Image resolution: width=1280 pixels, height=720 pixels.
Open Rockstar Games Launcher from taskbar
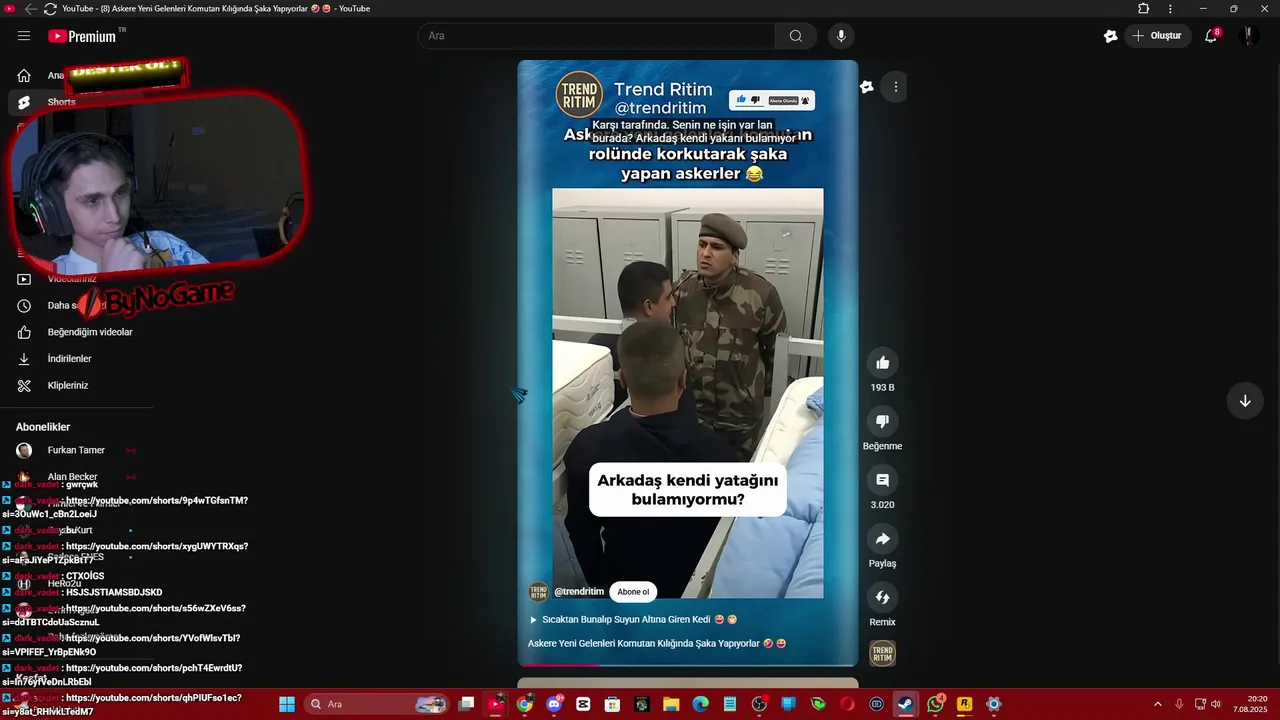[x=964, y=704]
